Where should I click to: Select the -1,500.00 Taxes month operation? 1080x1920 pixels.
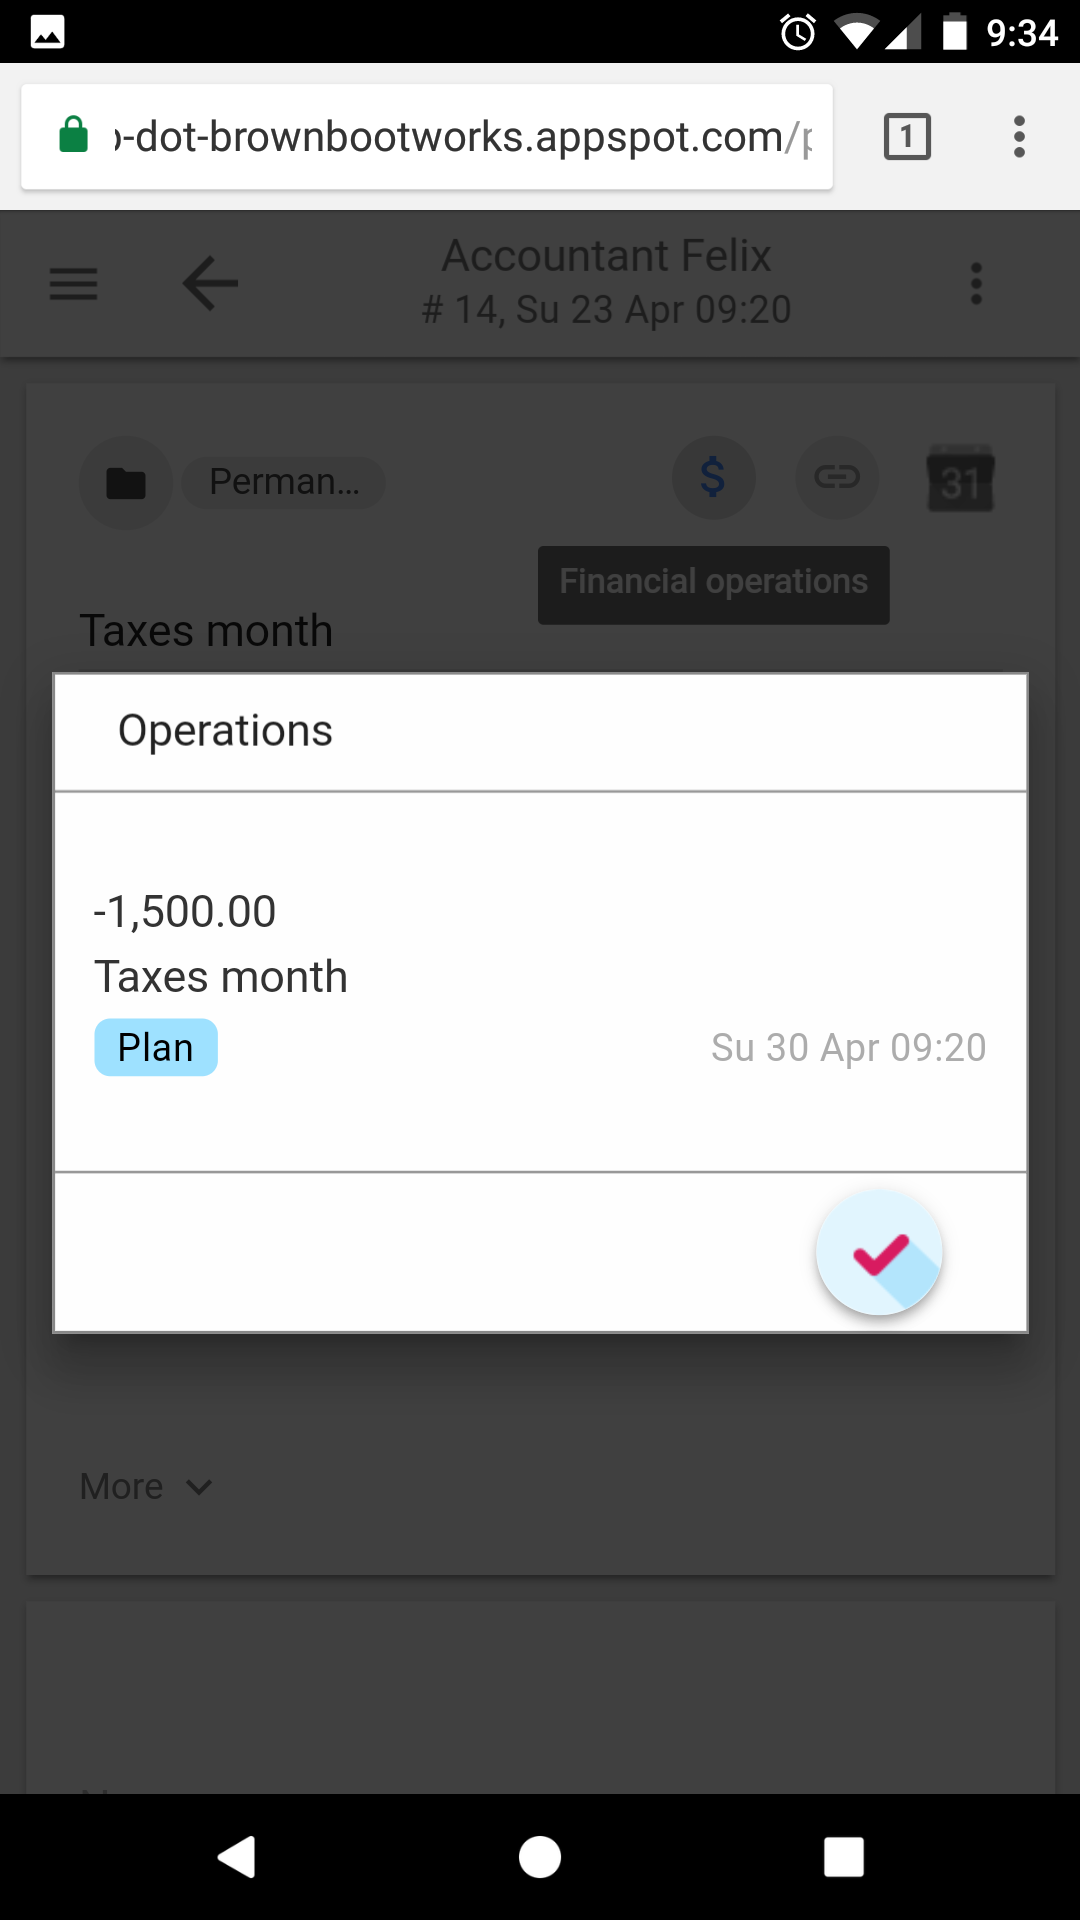pos(400,945)
